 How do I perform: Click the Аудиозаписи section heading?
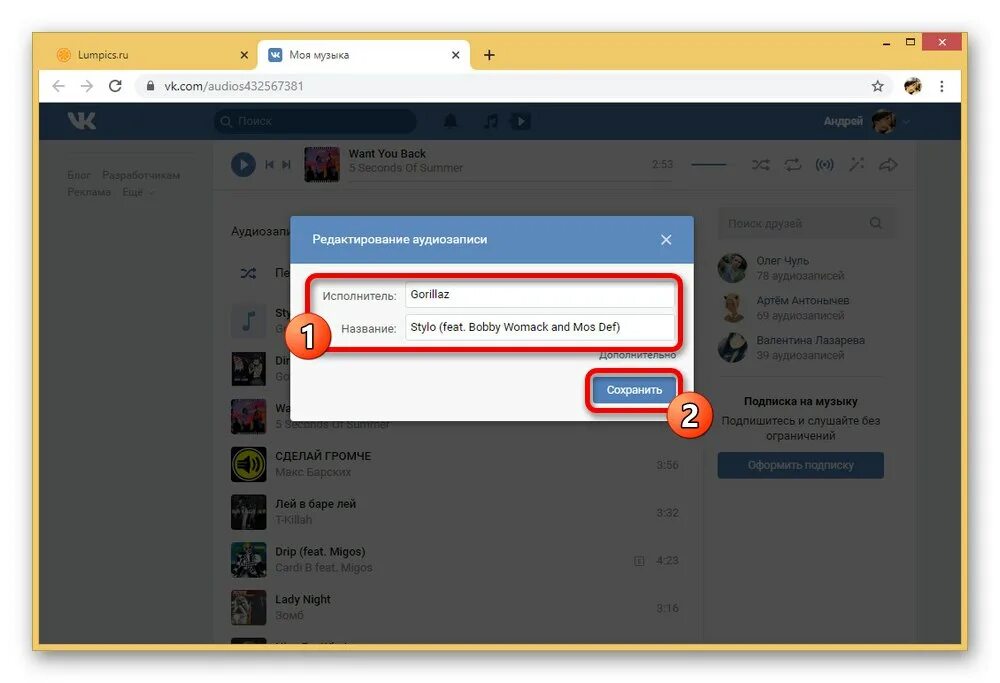point(260,231)
